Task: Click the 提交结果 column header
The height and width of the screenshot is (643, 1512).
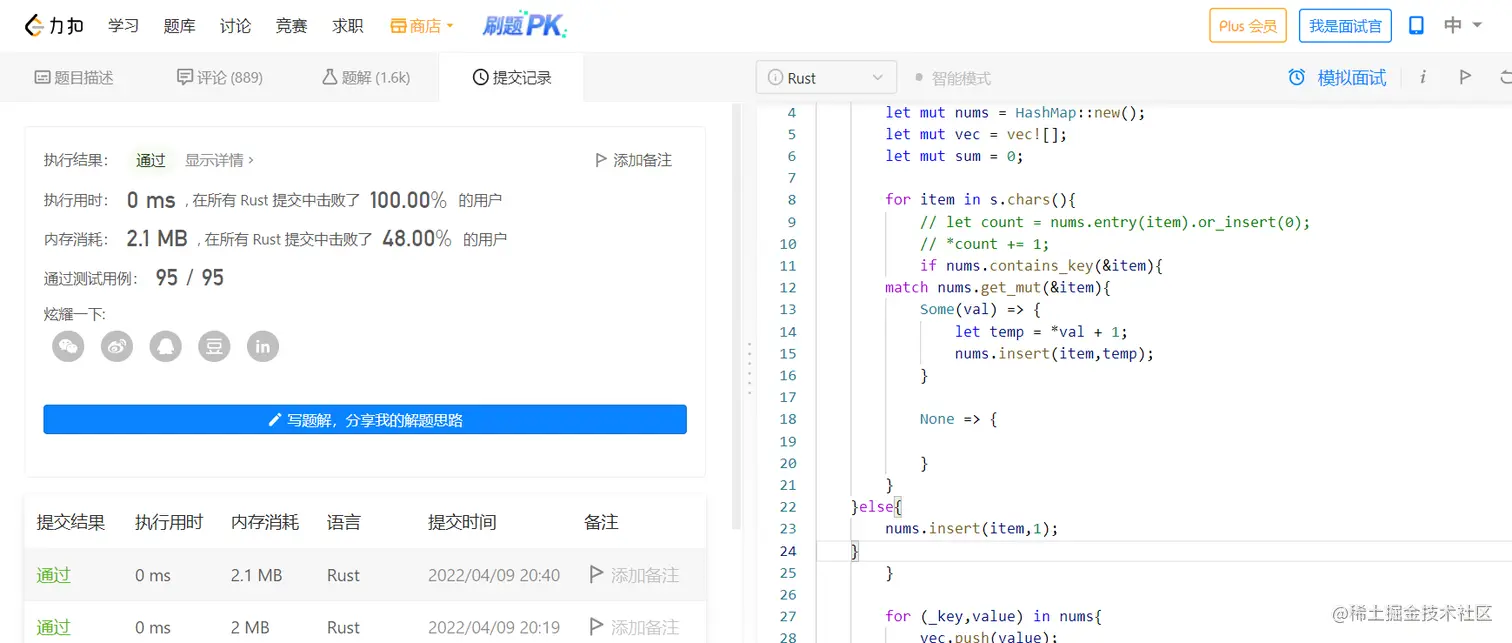Action: (71, 522)
